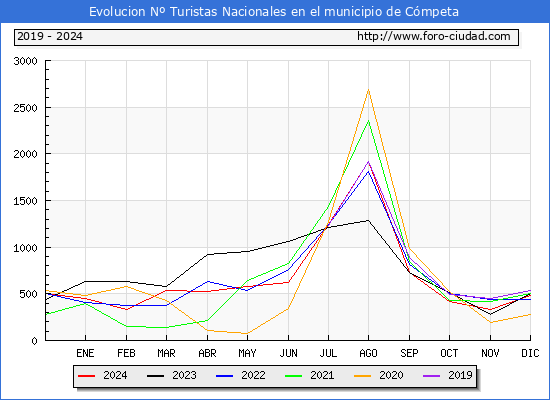
Task: Click the orange 2020 low point at MAY
Action: [x=247, y=333]
